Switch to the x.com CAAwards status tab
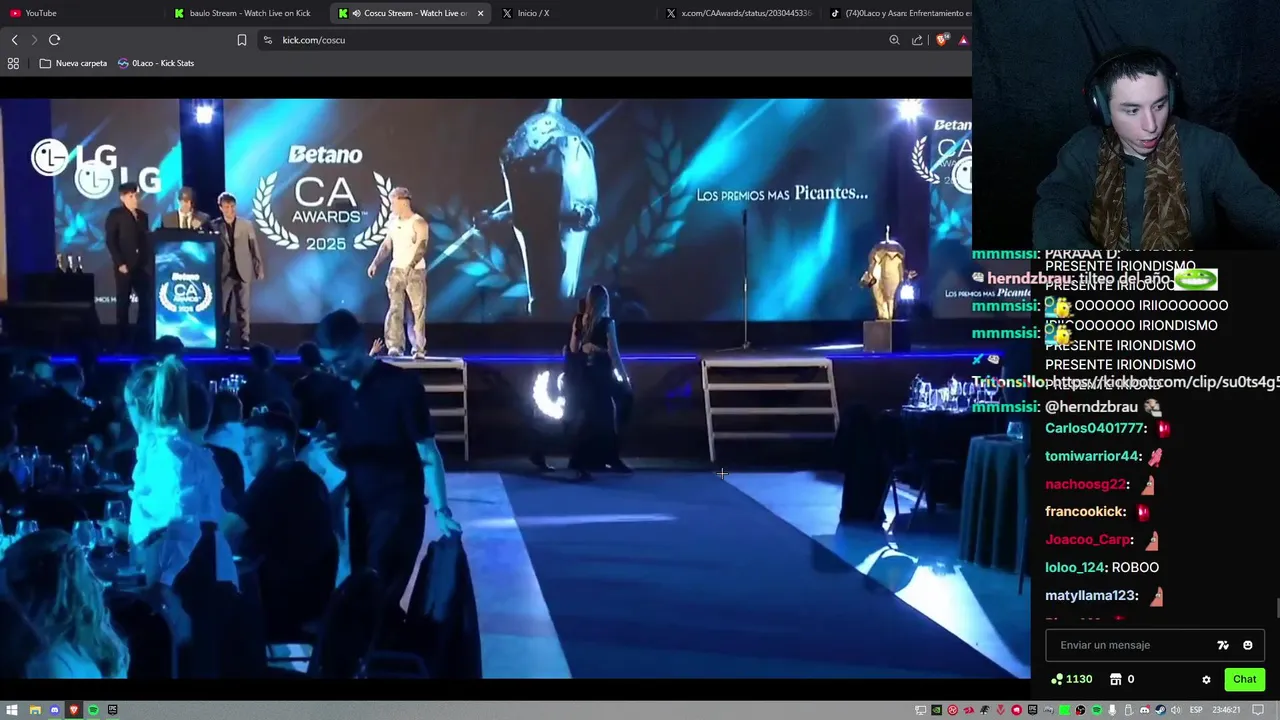This screenshot has width=1280, height=720. coord(739,13)
